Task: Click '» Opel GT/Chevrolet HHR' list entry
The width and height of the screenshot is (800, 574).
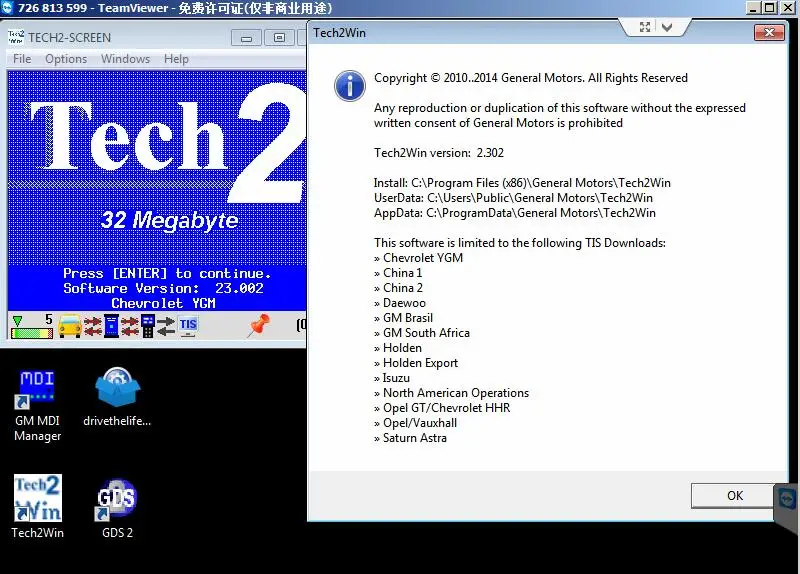Action: point(442,408)
